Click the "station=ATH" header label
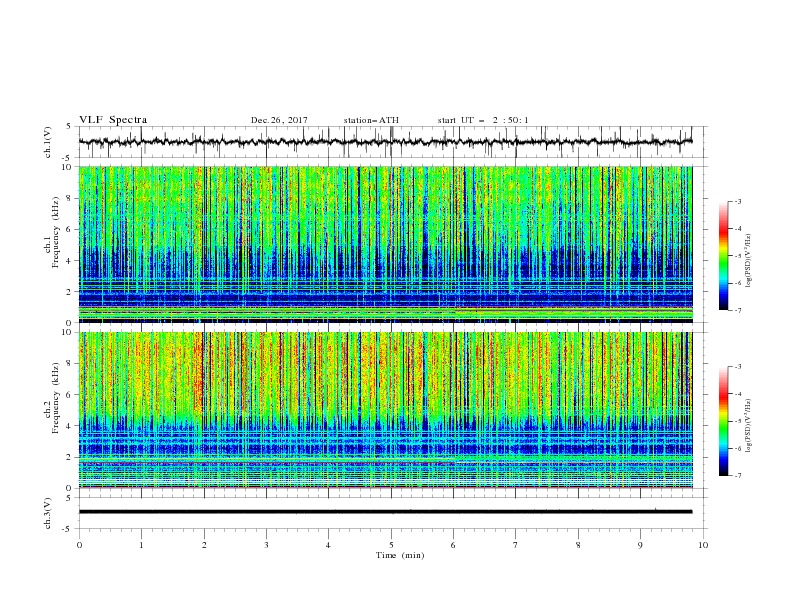 [371, 120]
